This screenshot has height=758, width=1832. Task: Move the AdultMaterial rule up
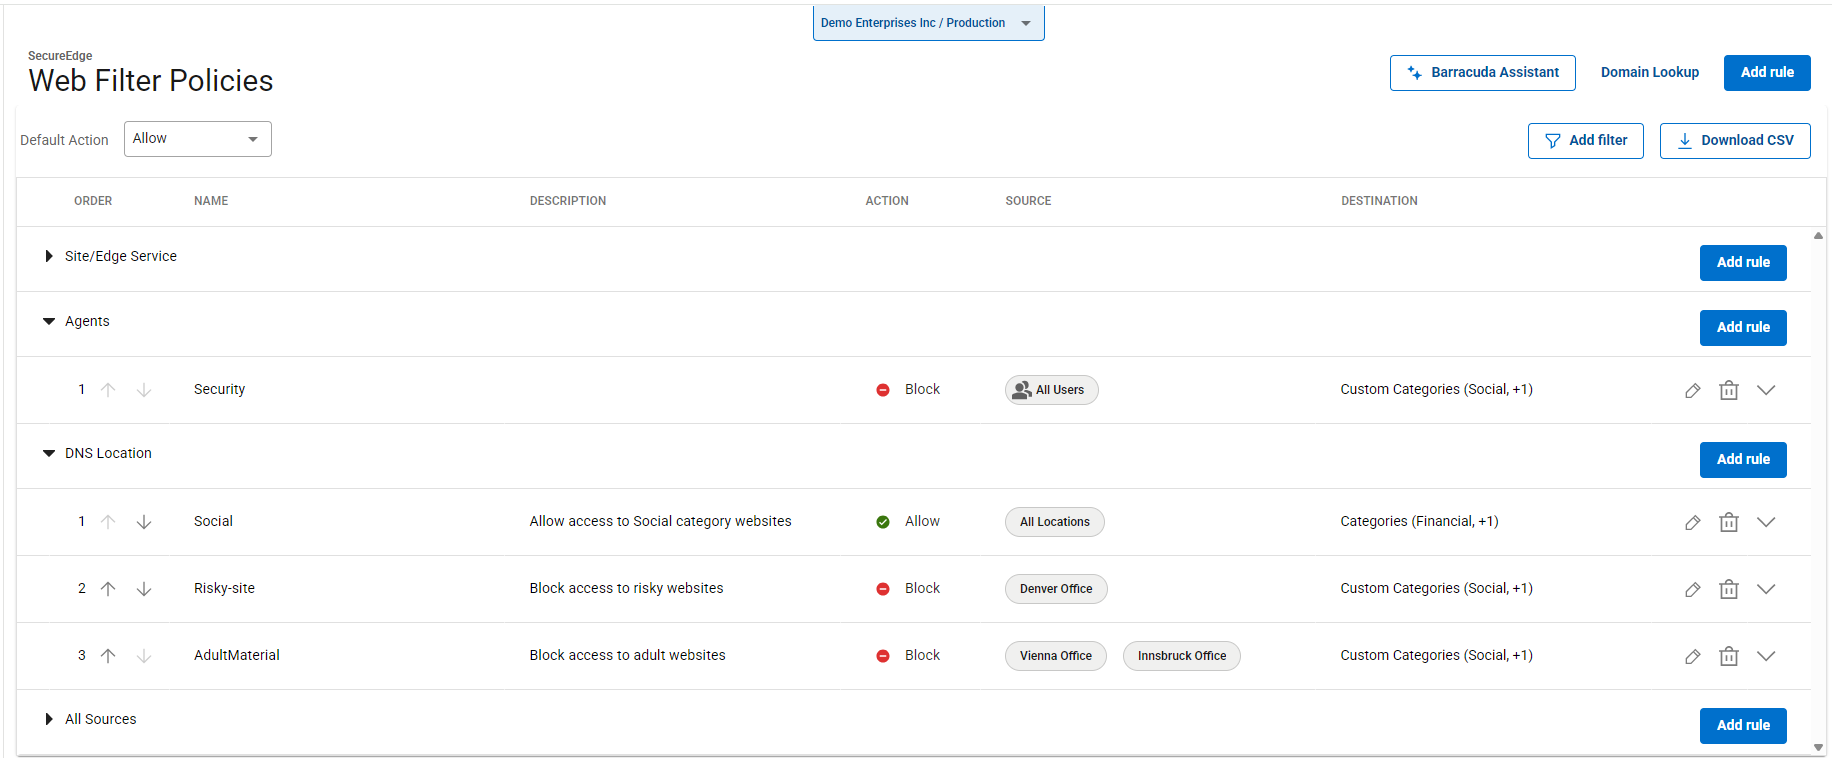(108, 656)
